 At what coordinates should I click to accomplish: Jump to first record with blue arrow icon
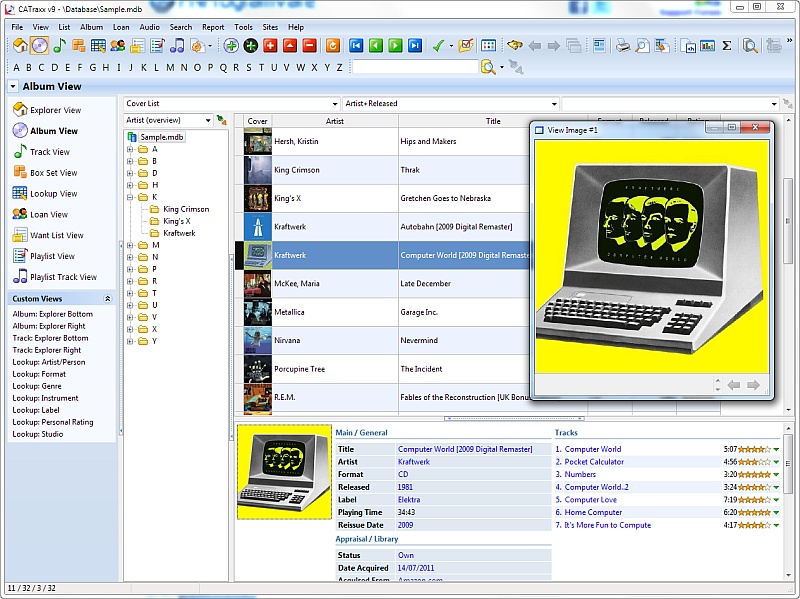click(356, 46)
